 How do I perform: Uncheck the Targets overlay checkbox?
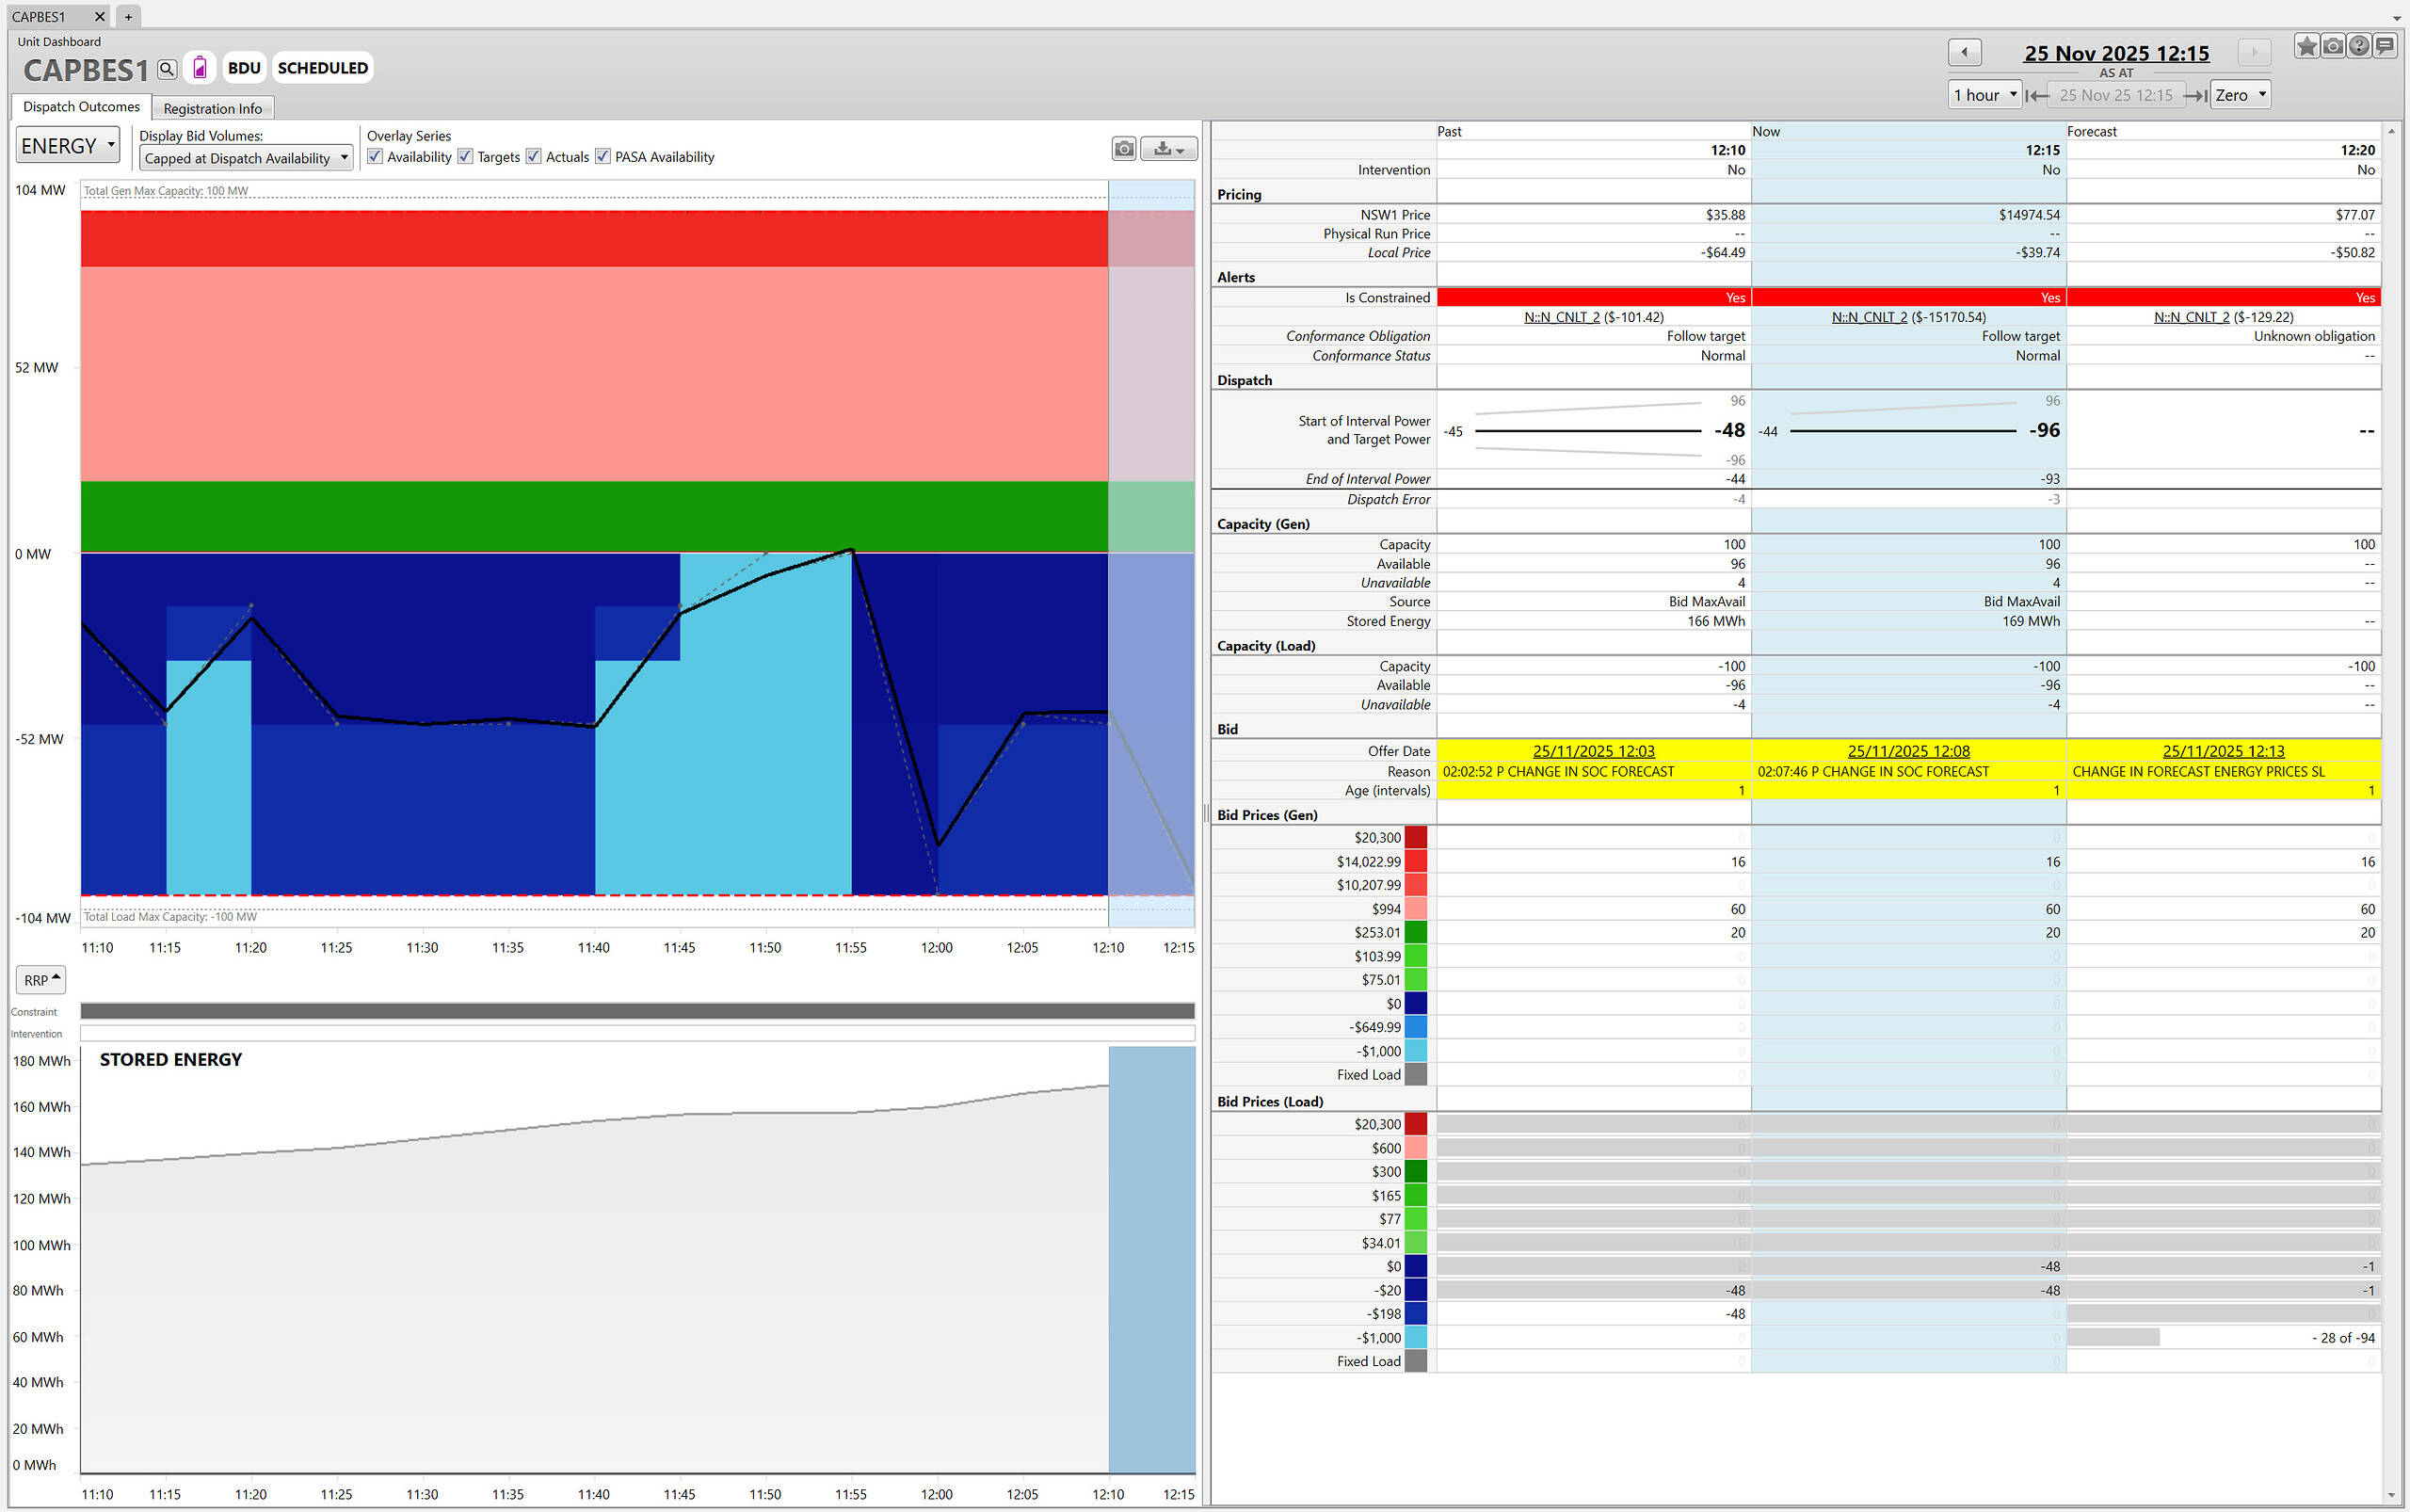point(465,156)
